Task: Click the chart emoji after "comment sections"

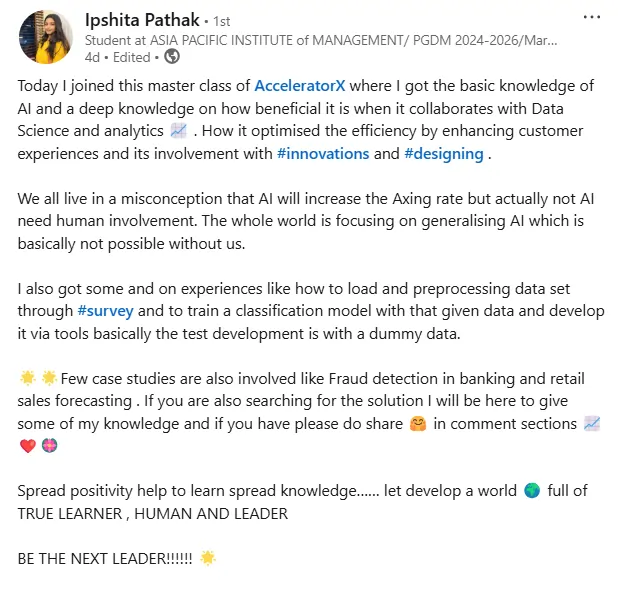Action: pyautogui.click(x=592, y=423)
